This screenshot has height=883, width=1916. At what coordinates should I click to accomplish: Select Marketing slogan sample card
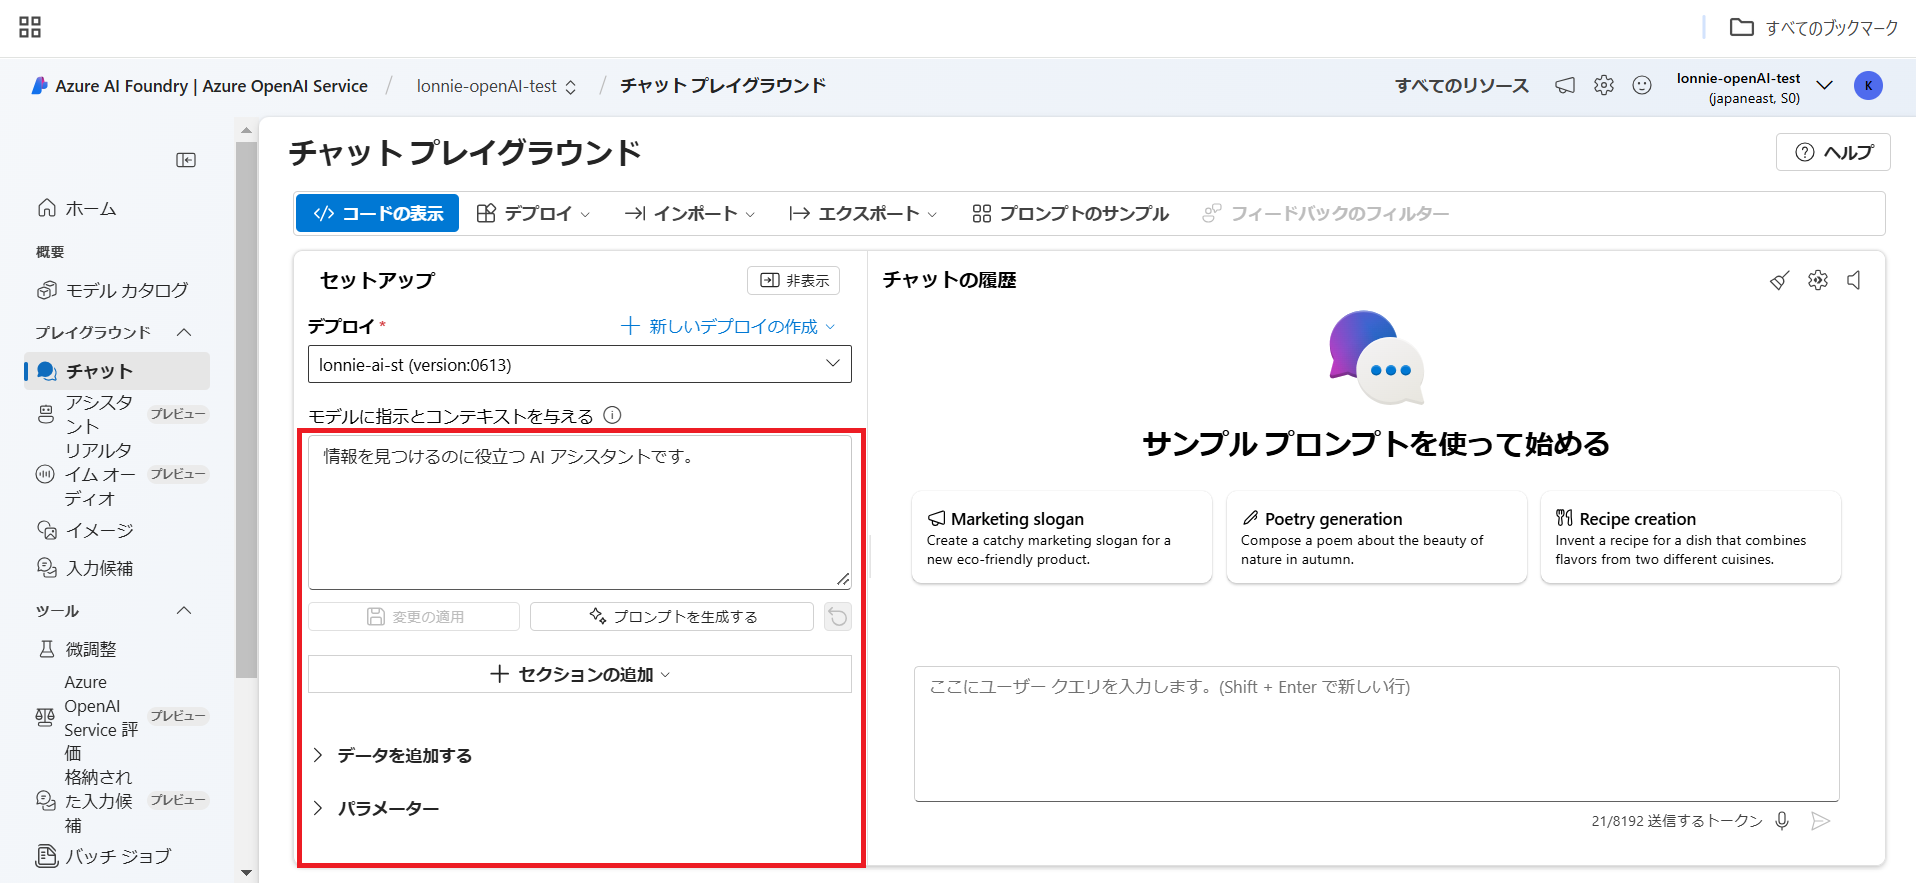point(1062,537)
